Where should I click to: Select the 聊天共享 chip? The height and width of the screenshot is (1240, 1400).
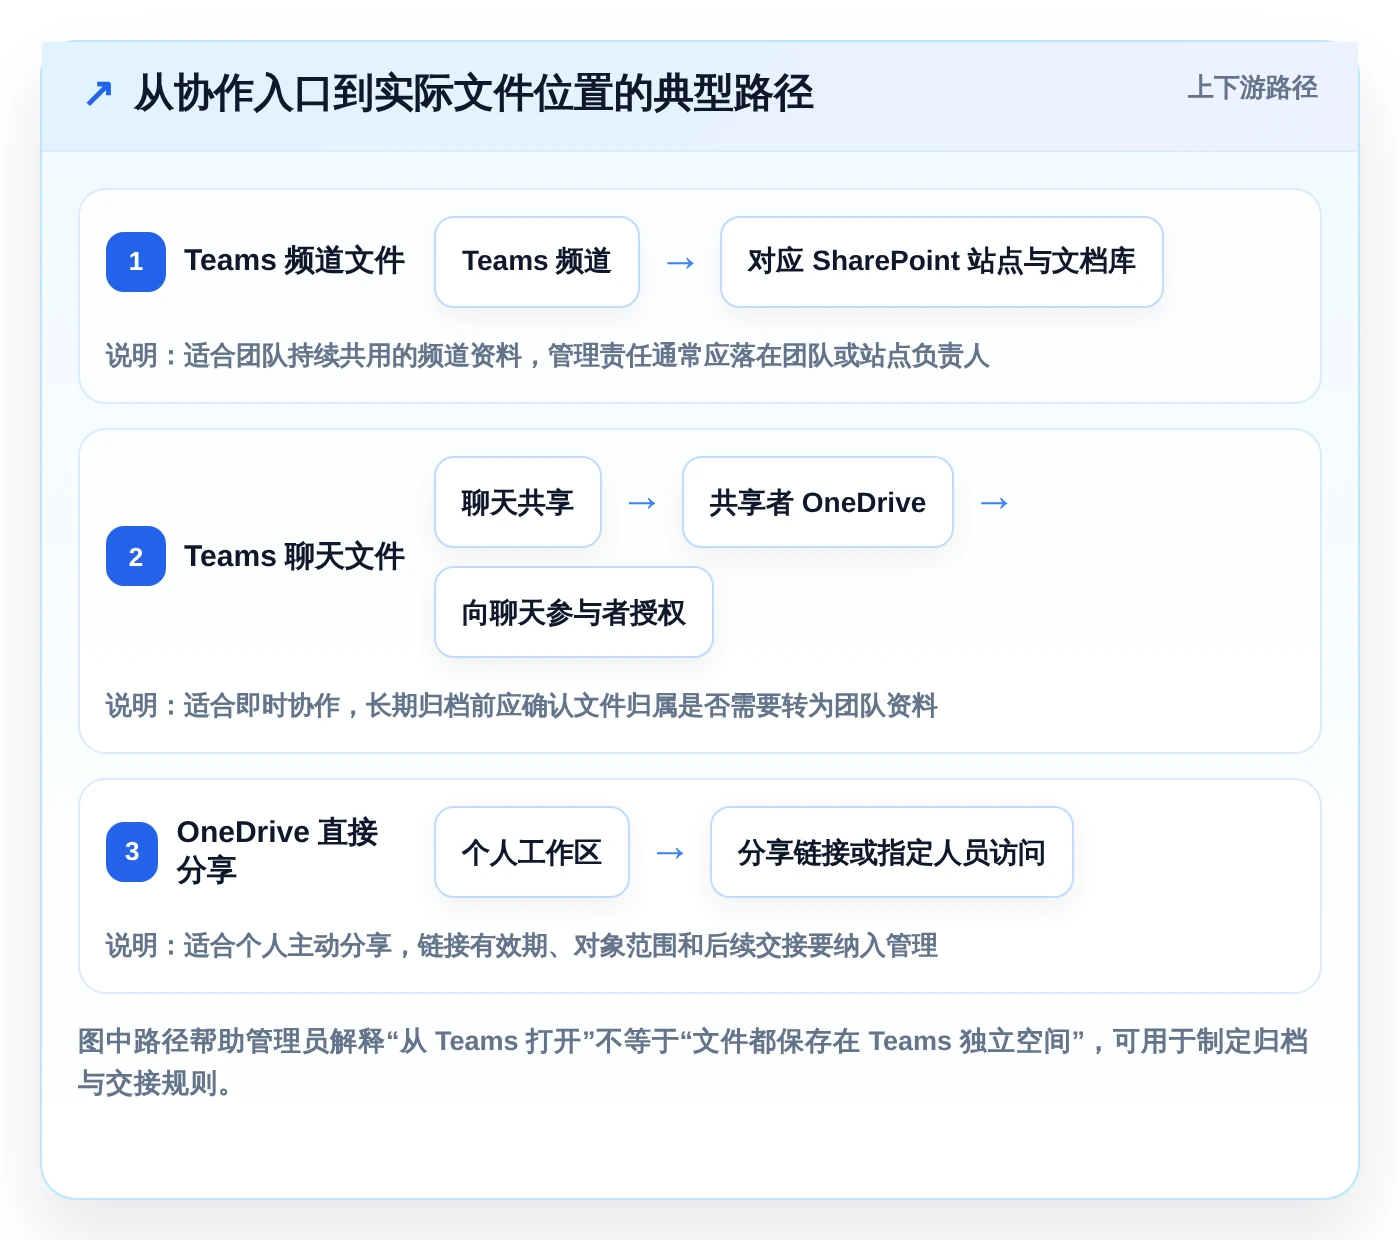(x=518, y=502)
